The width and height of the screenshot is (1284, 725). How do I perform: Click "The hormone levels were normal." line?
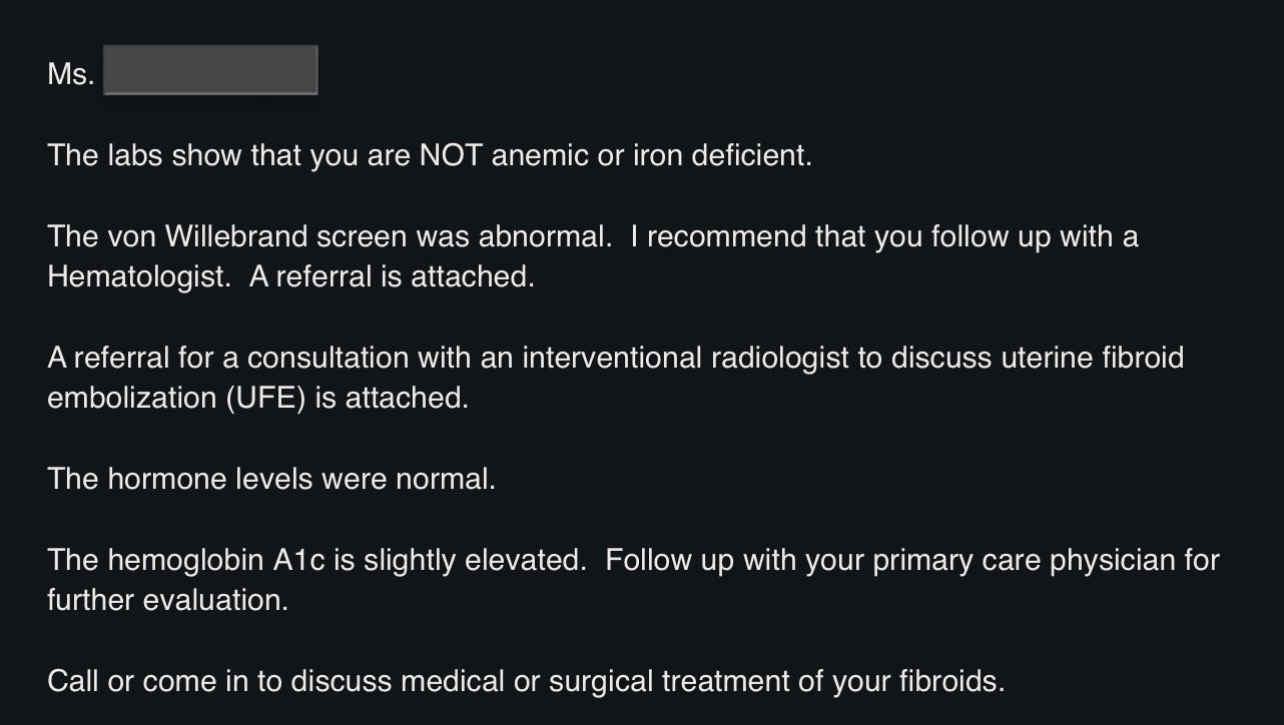click(271, 479)
